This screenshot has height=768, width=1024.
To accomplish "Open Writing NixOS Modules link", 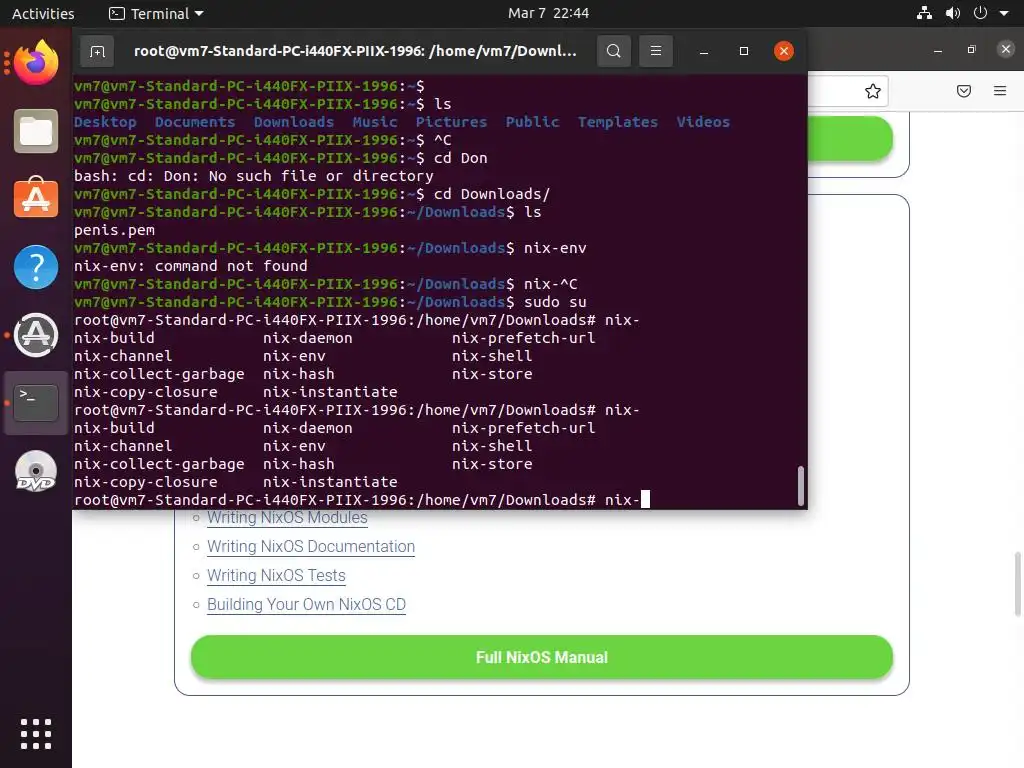I will click(287, 518).
